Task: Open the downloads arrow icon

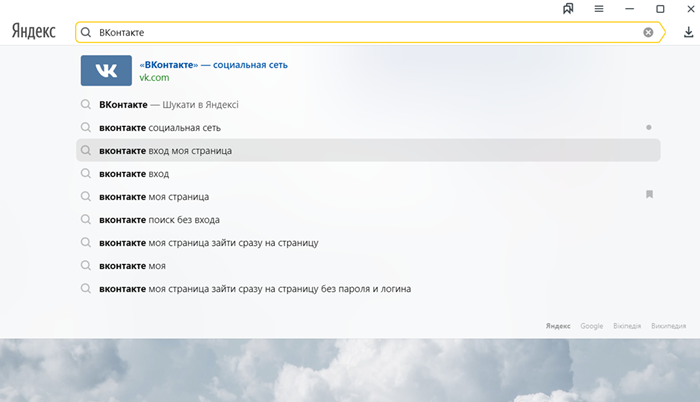Action: pos(688,32)
